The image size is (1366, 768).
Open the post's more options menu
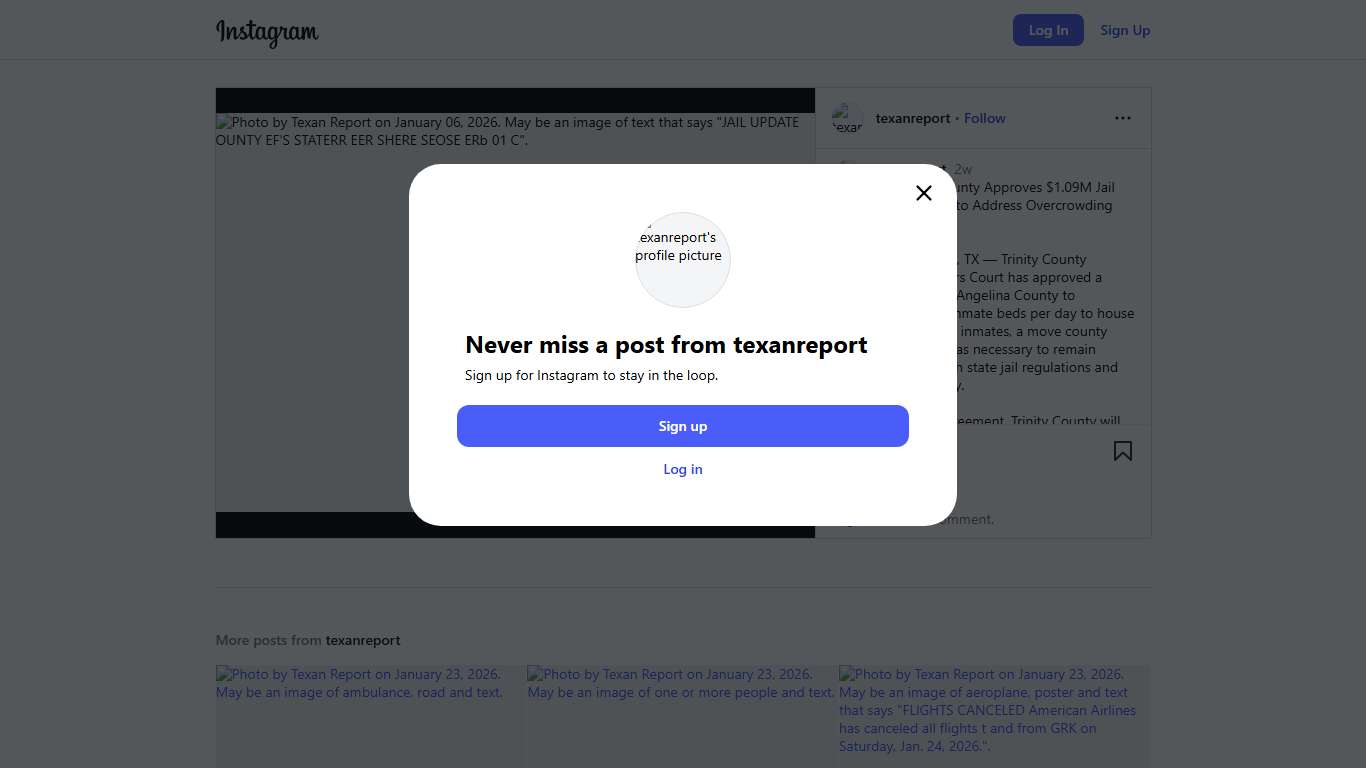[1122, 118]
